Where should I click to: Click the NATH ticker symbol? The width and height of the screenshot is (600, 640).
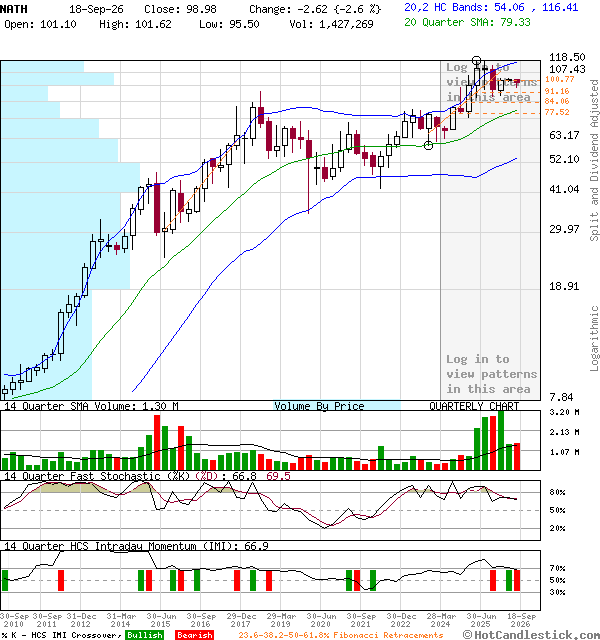pyautogui.click(x=14, y=9)
